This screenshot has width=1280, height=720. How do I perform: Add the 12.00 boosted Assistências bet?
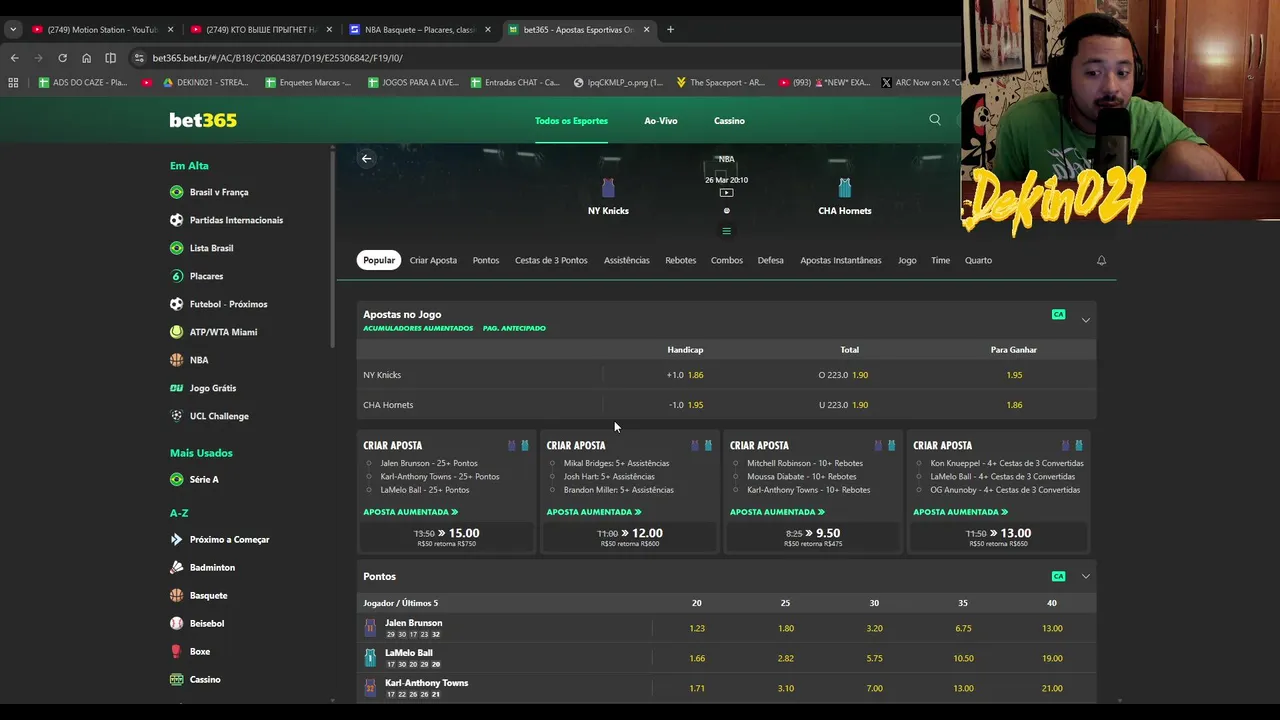click(x=630, y=537)
